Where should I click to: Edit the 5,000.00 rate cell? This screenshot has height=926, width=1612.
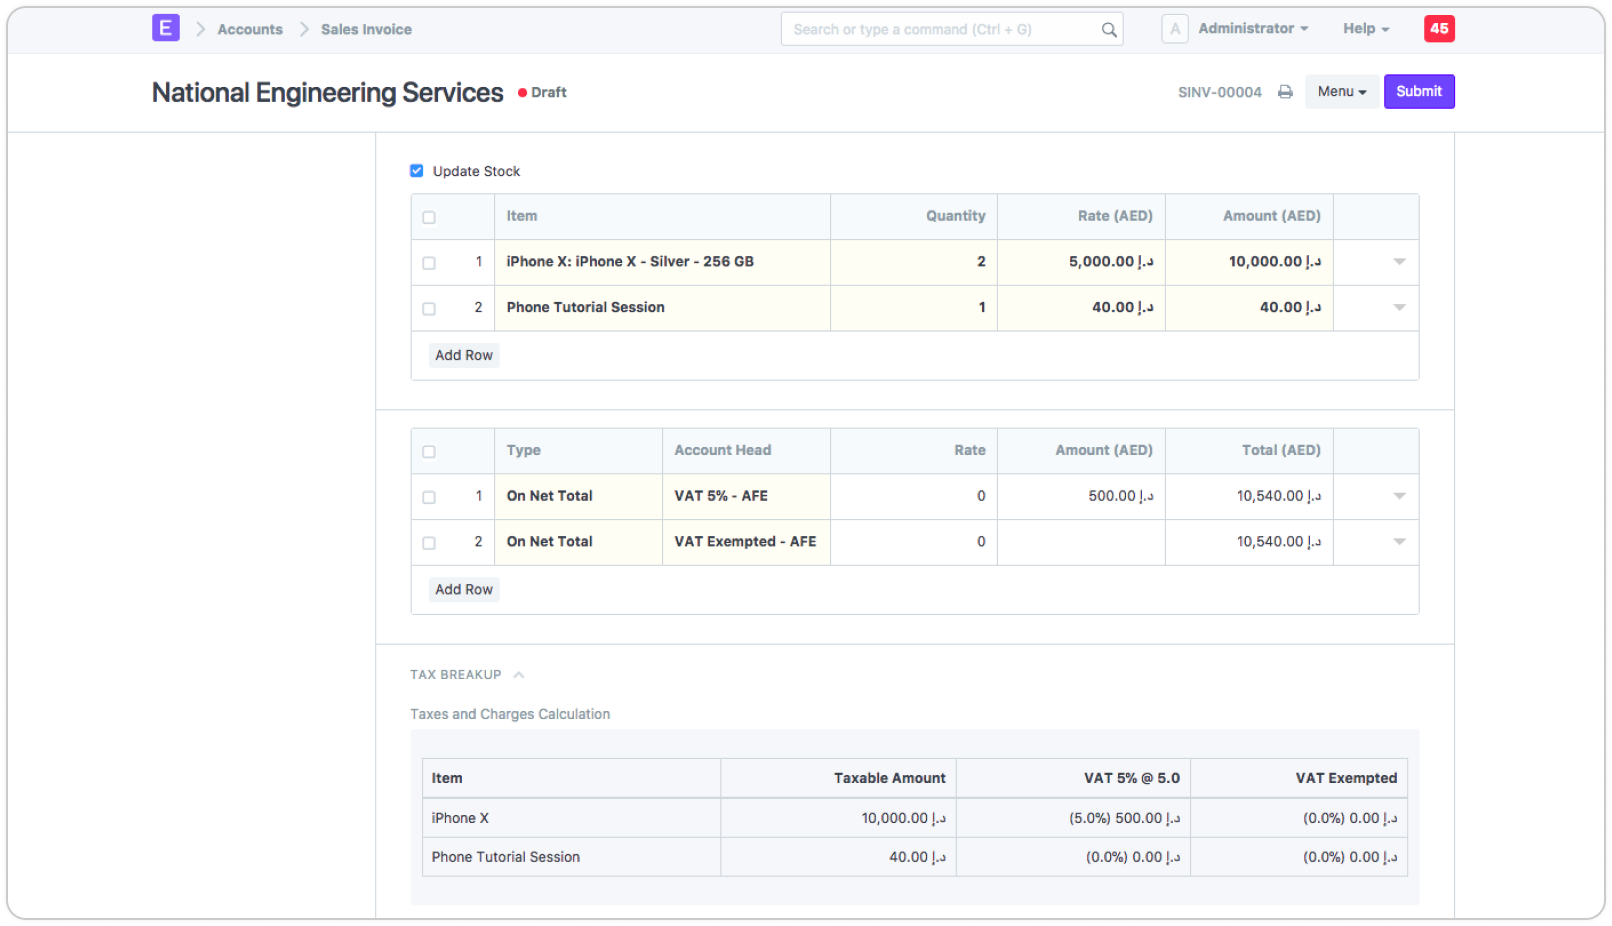(1081, 262)
